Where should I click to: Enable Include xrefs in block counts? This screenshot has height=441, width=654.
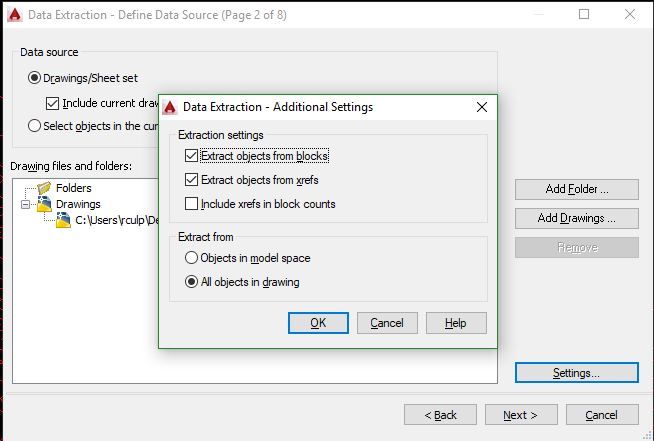click(x=191, y=204)
